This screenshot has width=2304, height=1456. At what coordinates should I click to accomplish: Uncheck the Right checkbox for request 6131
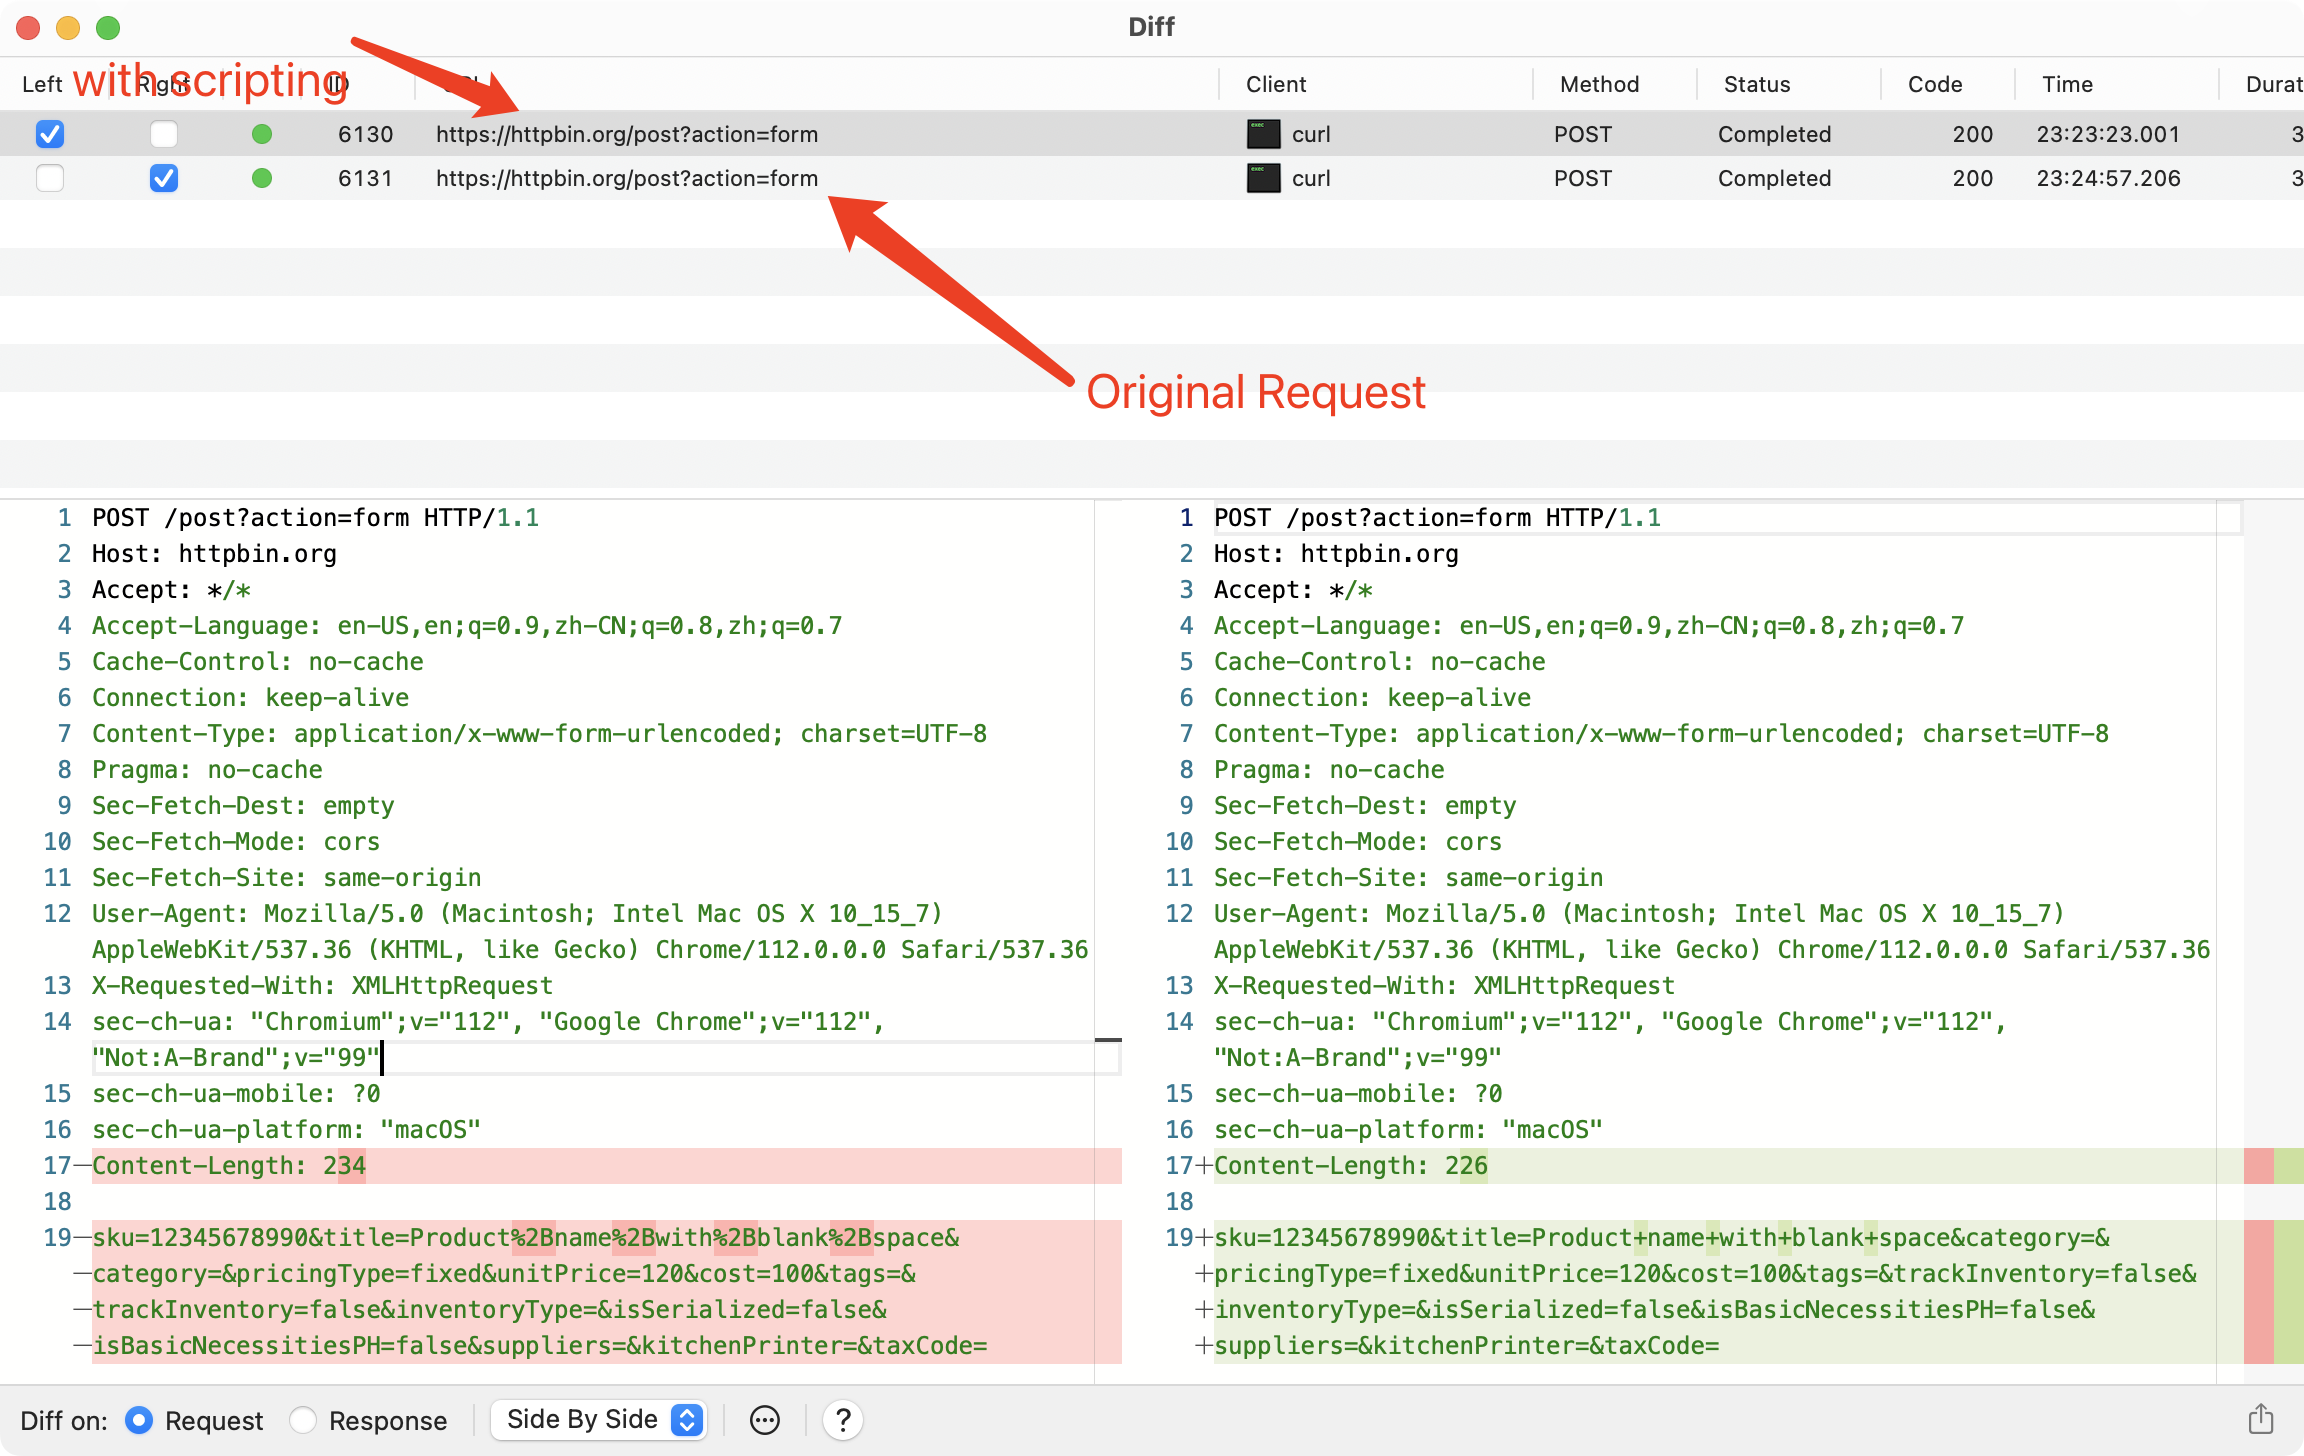164,178
